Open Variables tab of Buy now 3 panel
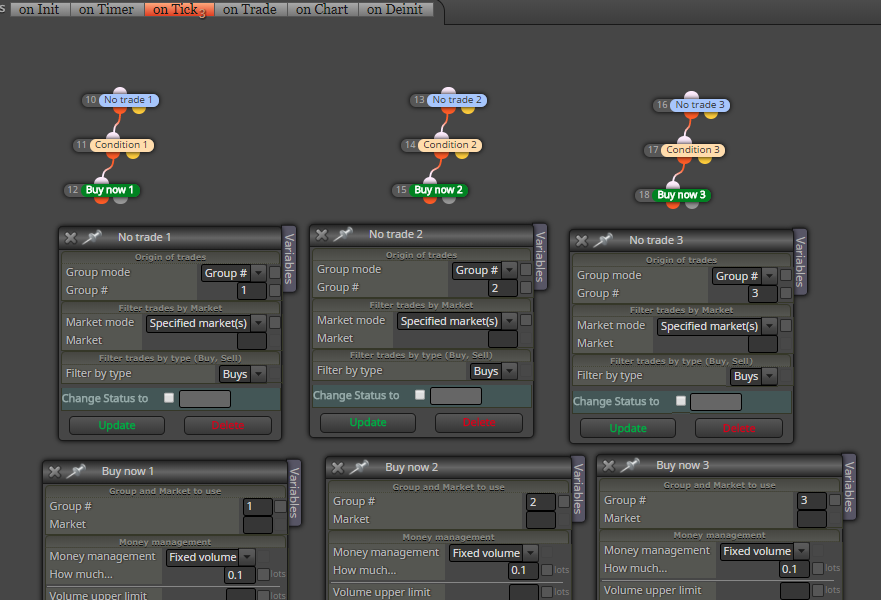This screenshot has width=881, height=600. 850,487
